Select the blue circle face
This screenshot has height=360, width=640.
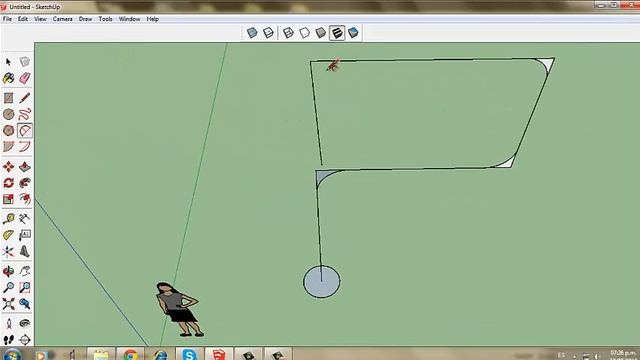[x=322, y=282]
